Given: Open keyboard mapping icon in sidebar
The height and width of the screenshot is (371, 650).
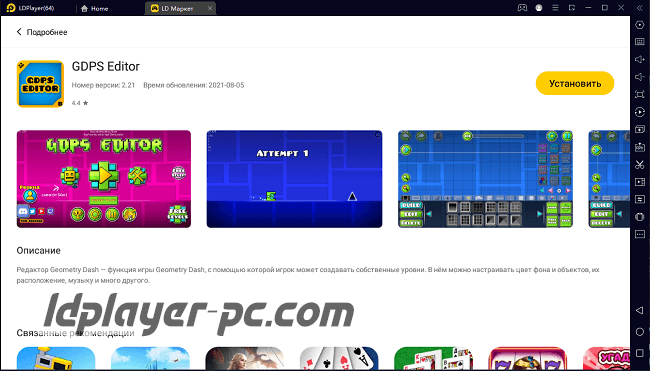Looking at the screenshot, I should [x=640, y=42].
